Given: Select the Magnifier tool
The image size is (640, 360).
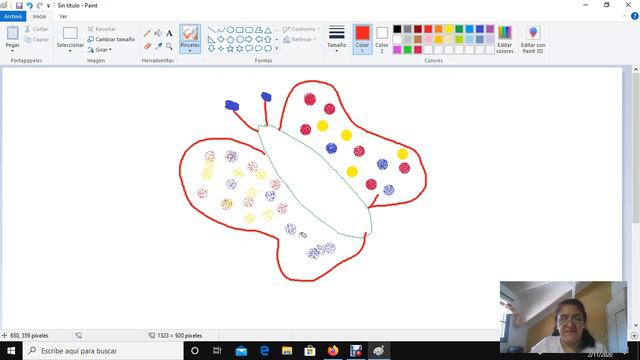Looking at the screenshot, I should click(169, 46).
